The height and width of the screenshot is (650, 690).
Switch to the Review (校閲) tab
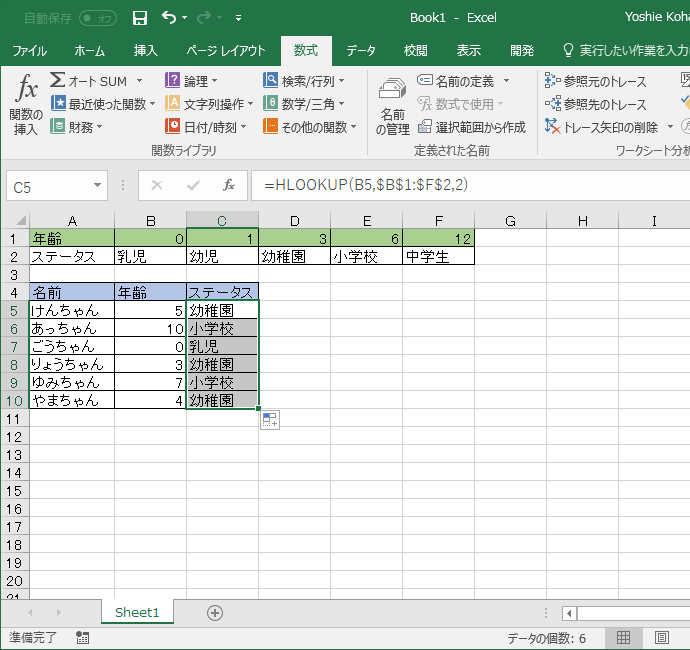(415, 51)
